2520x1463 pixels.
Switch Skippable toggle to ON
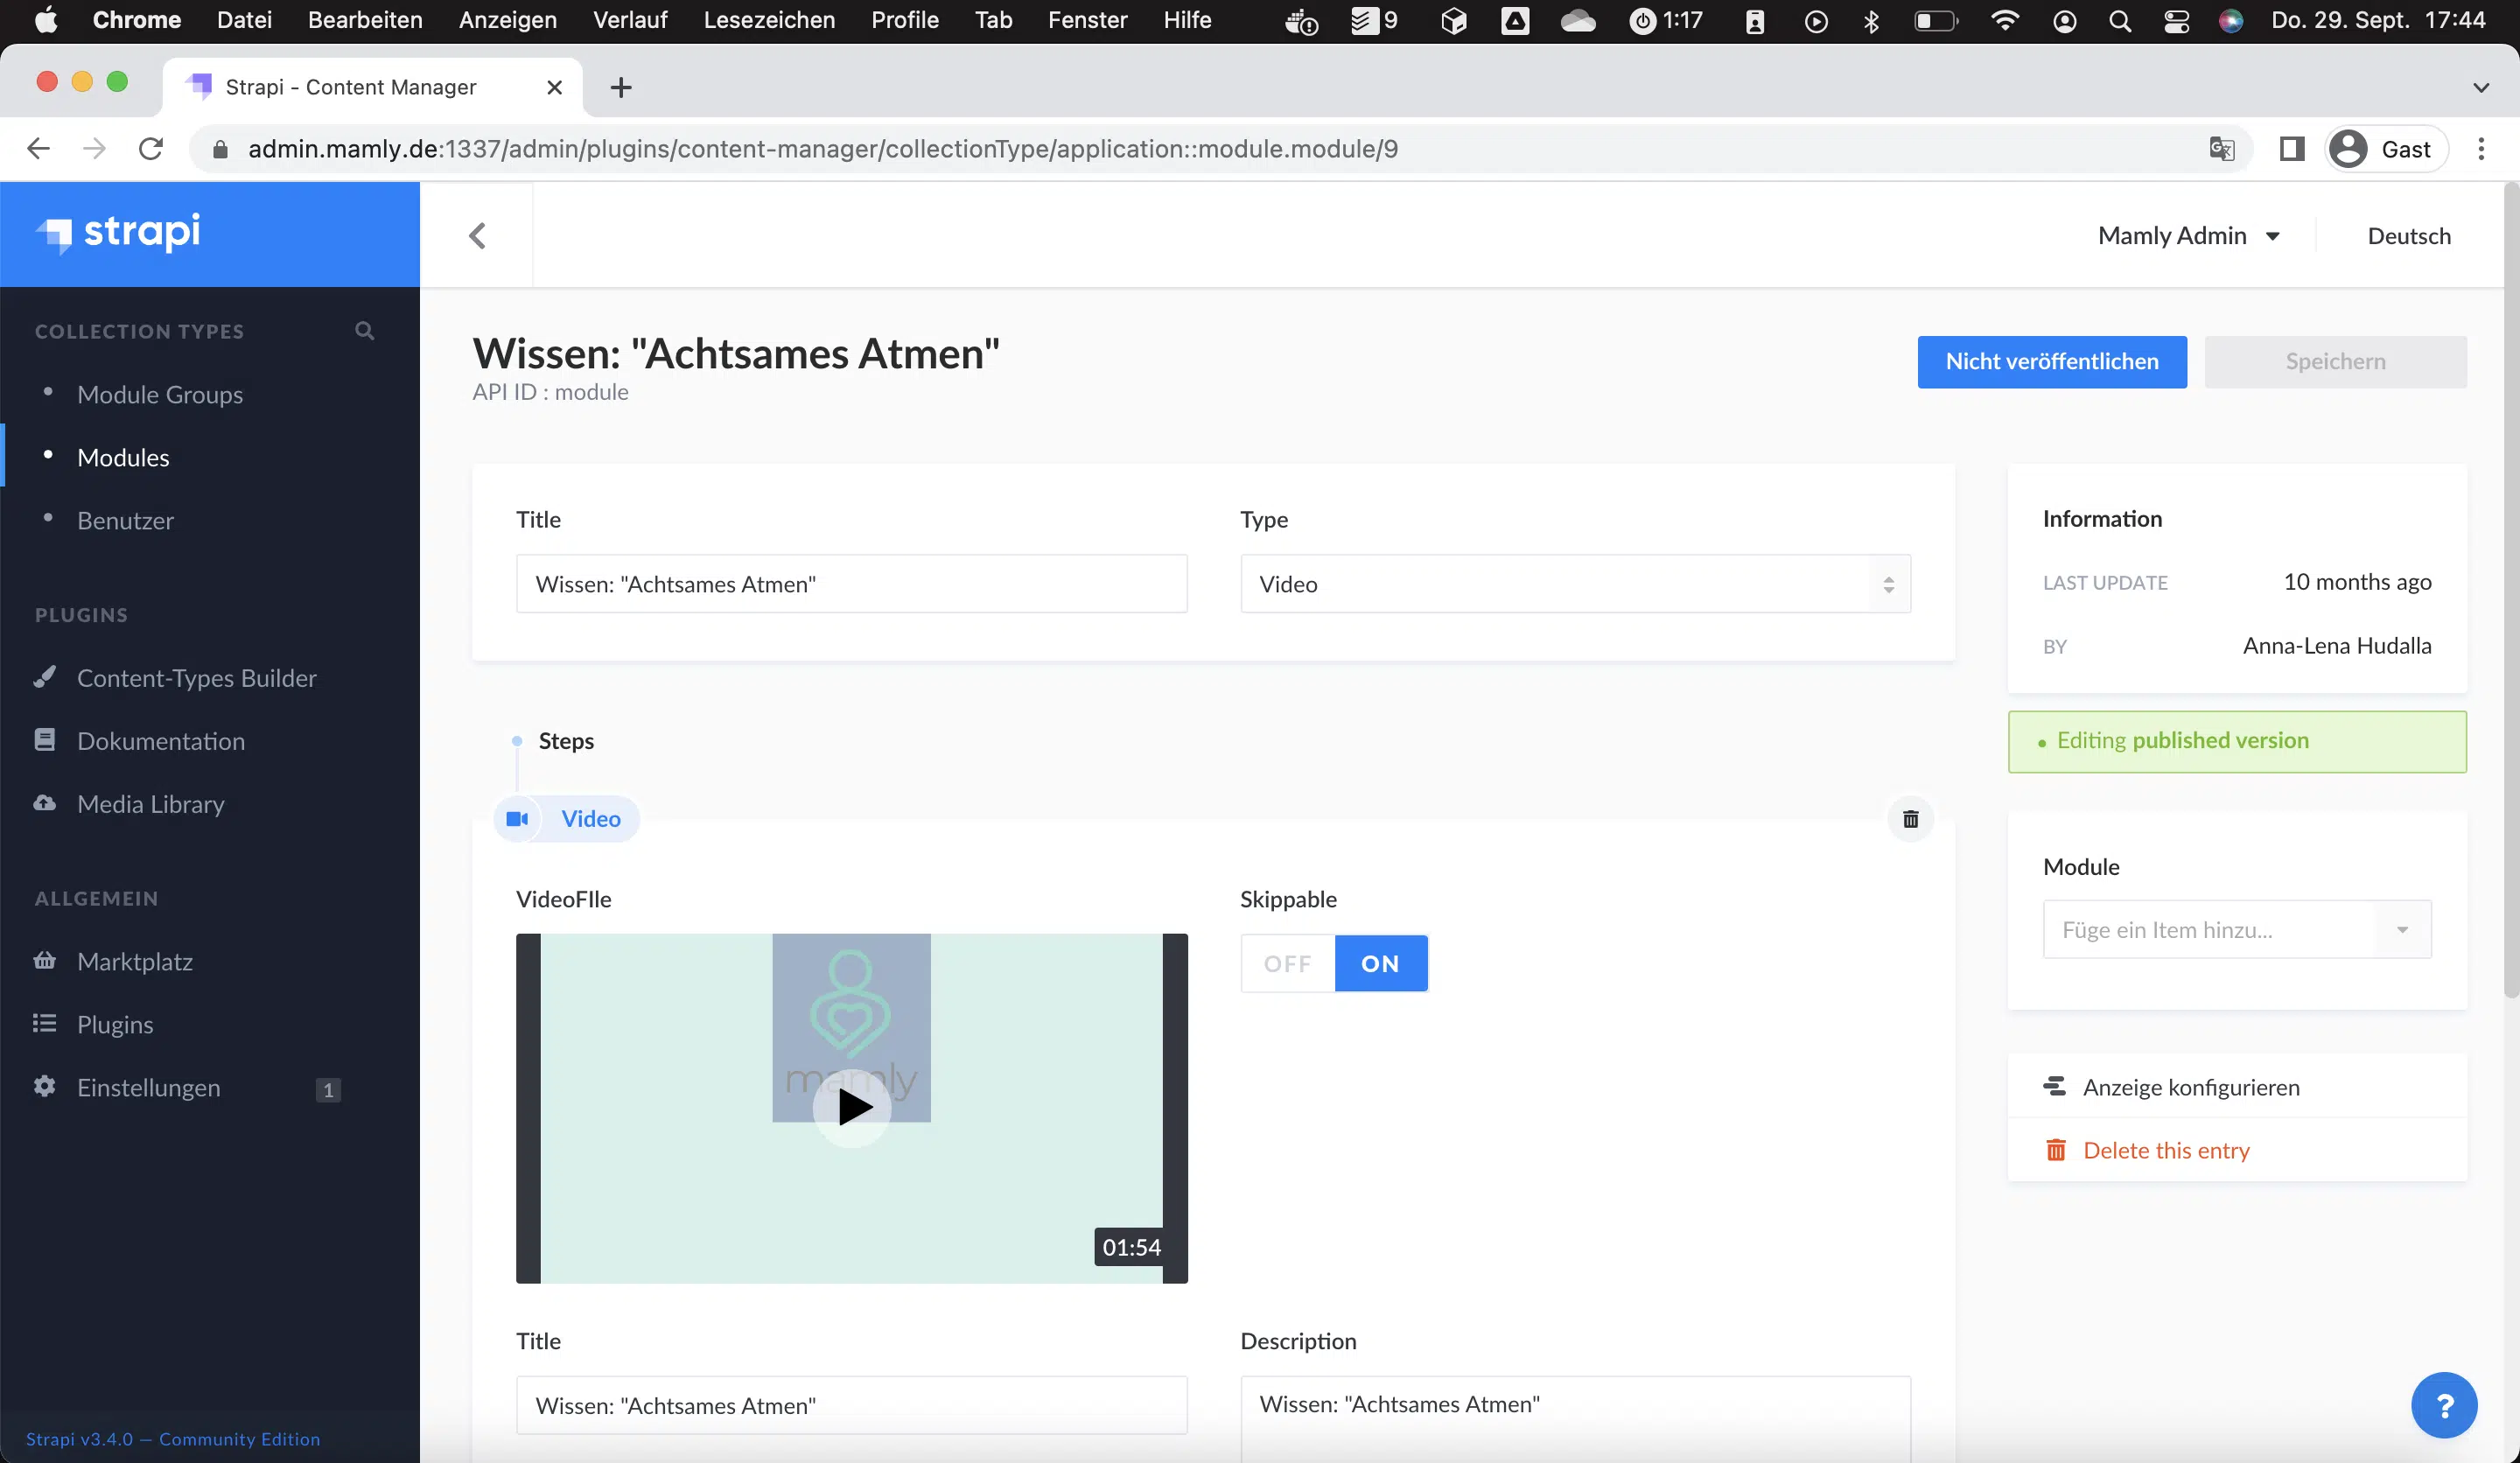pos(1380,963)
